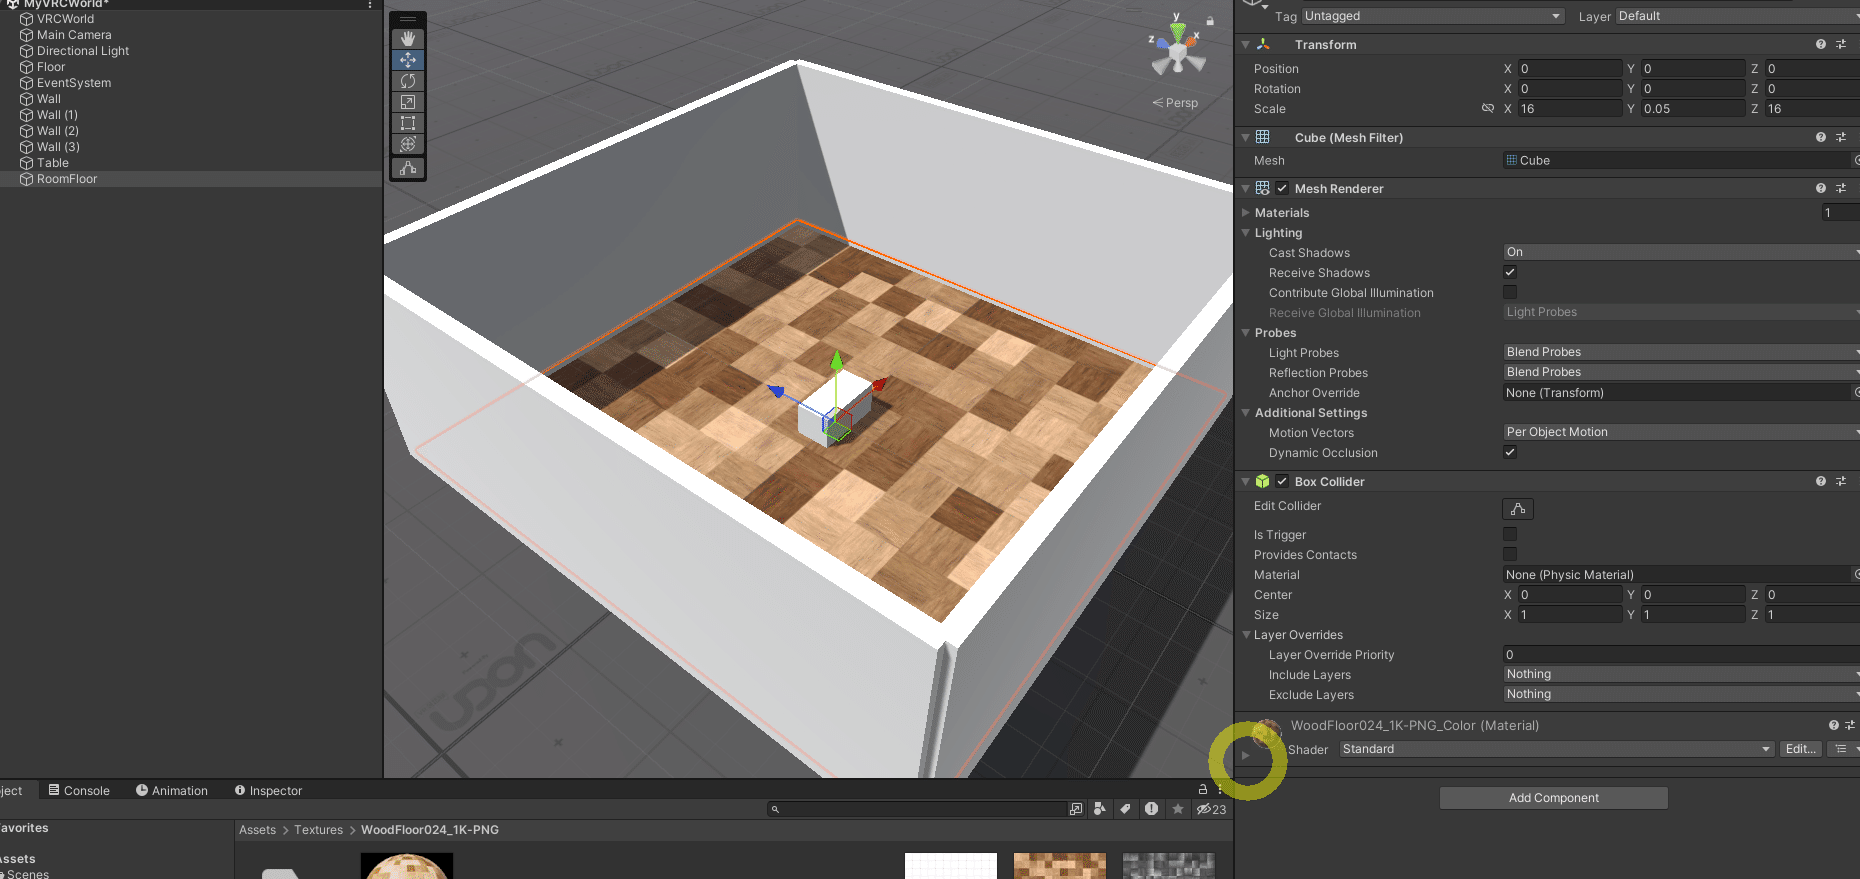
Task: Open the Tag dropdown showing Untagged
Action: pos(1432,16)
